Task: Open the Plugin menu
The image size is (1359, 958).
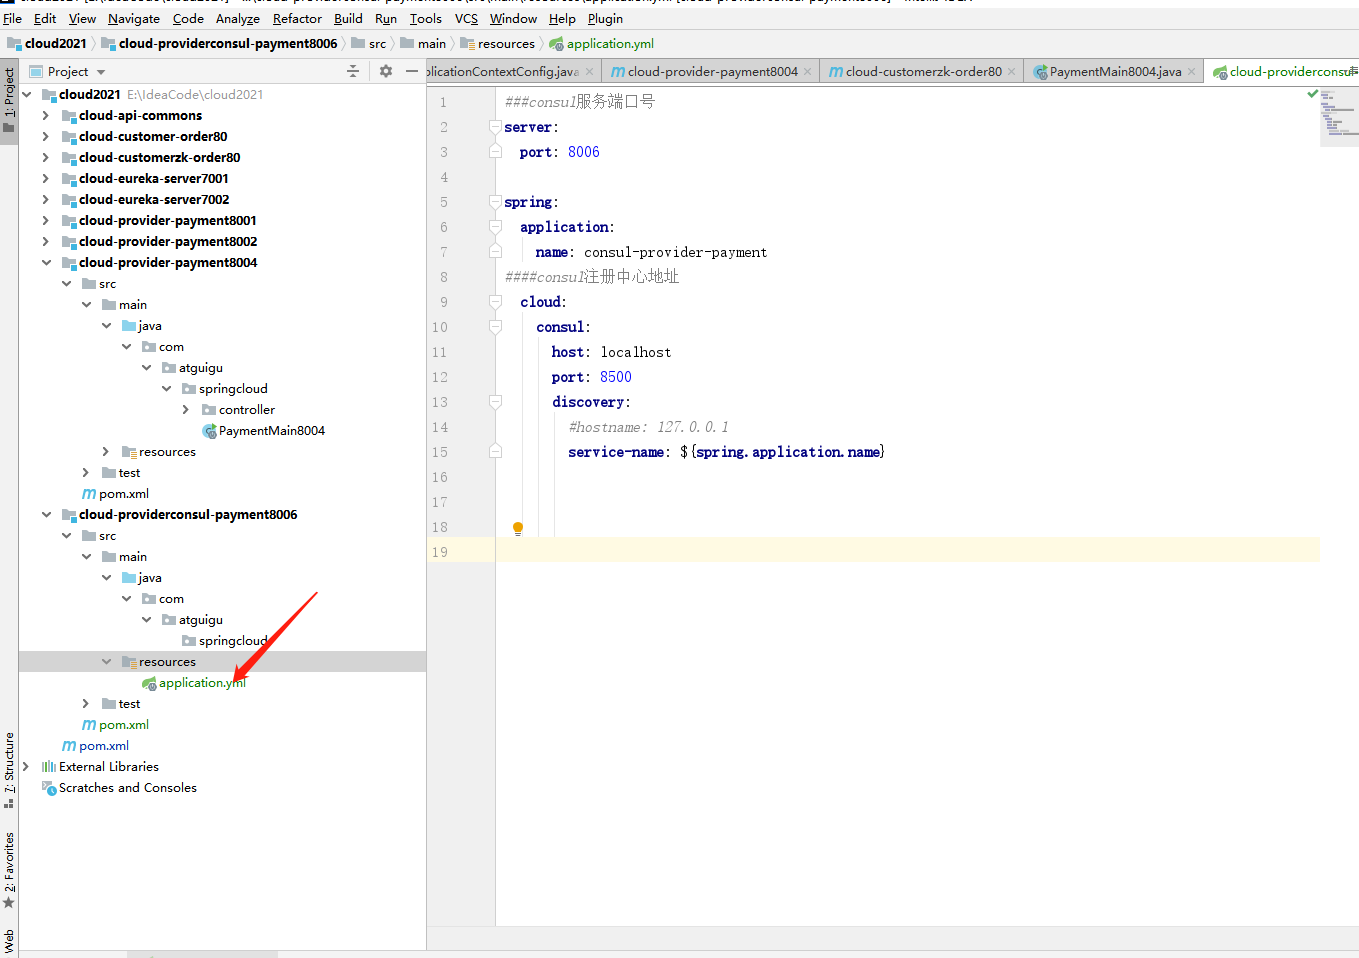Action: pyautogui.click(x=605, y=18)
